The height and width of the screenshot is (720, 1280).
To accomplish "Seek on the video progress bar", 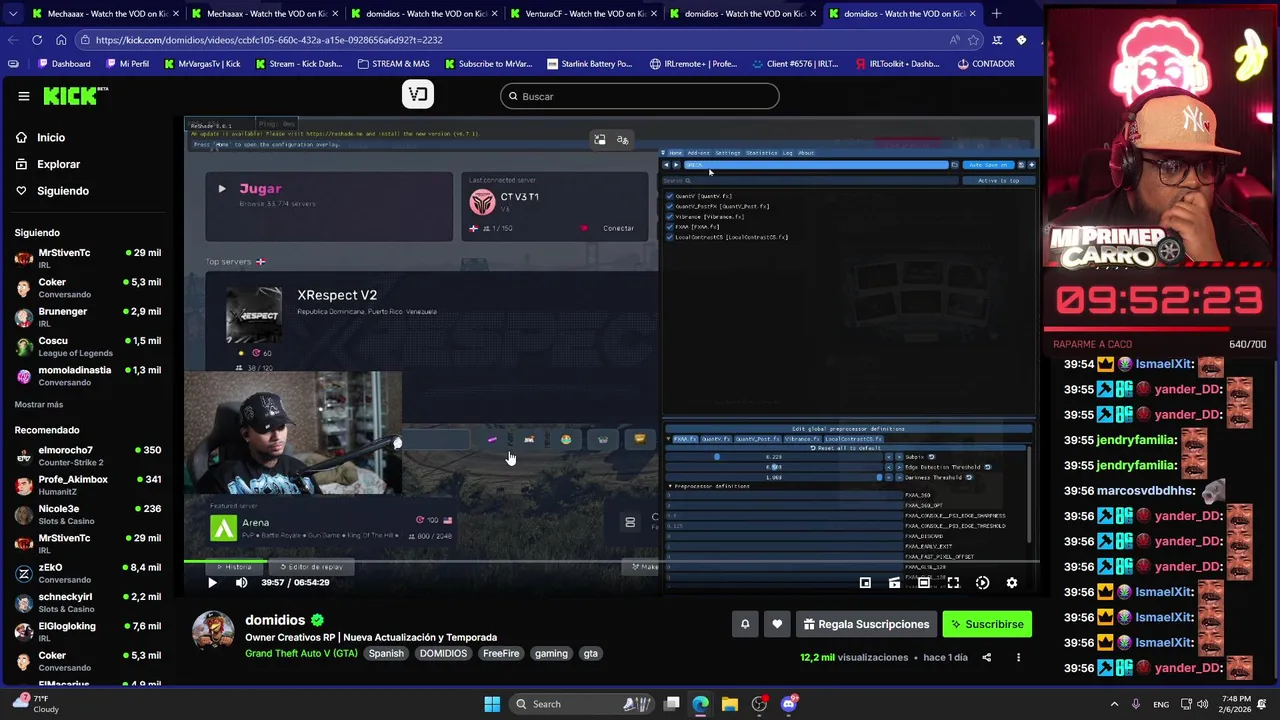I will (x=611, y=562).
